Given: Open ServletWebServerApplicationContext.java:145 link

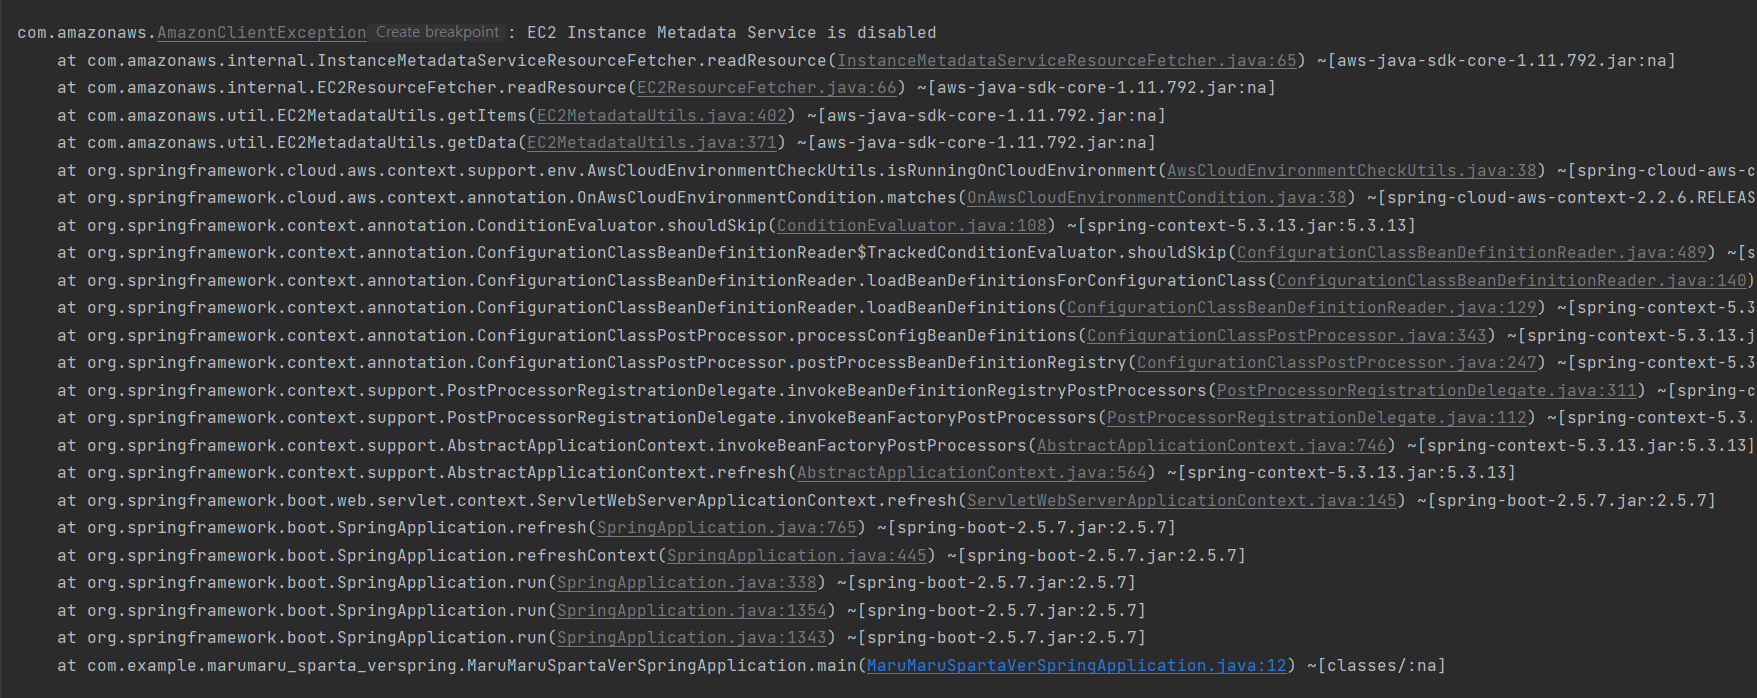Looking at the screenshot, I should pos(1182,501).
